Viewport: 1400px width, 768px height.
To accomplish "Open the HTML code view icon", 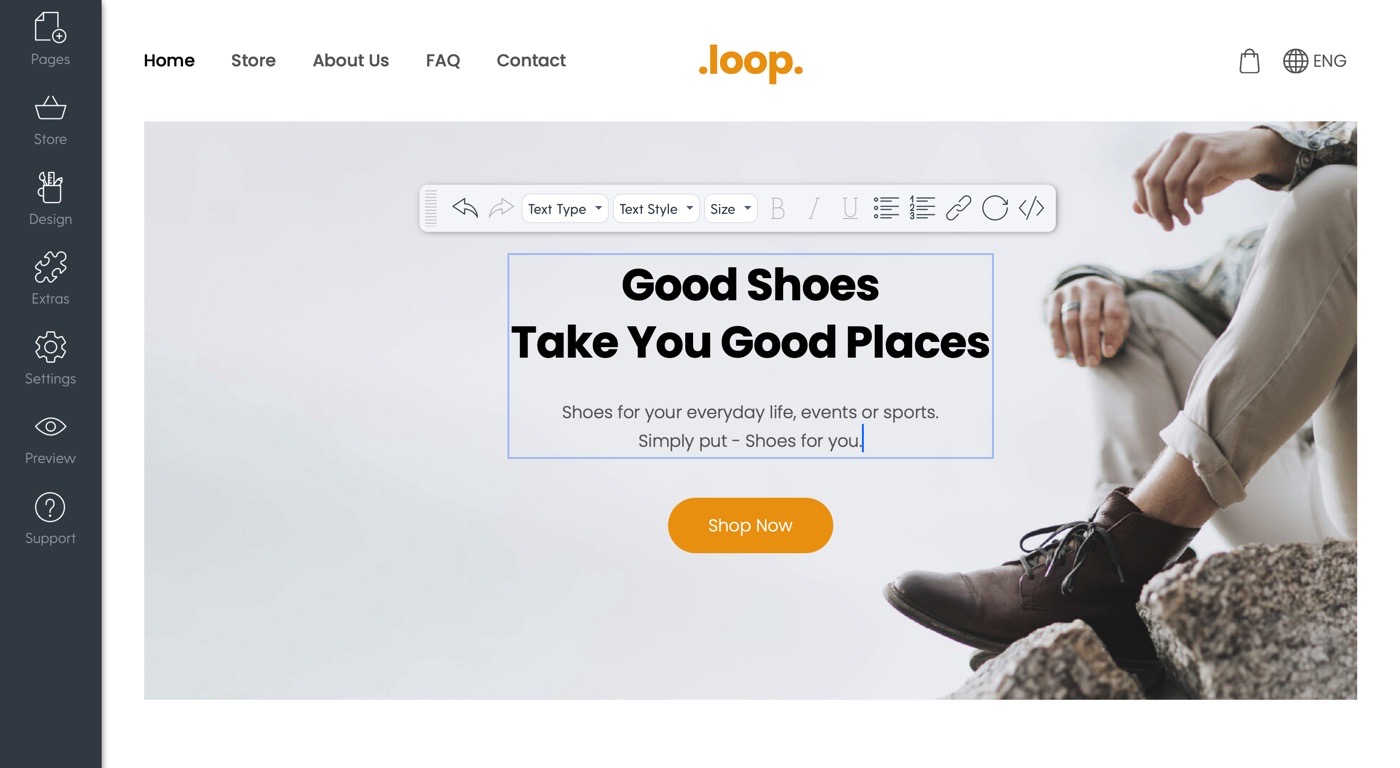I will [1031, 208].
